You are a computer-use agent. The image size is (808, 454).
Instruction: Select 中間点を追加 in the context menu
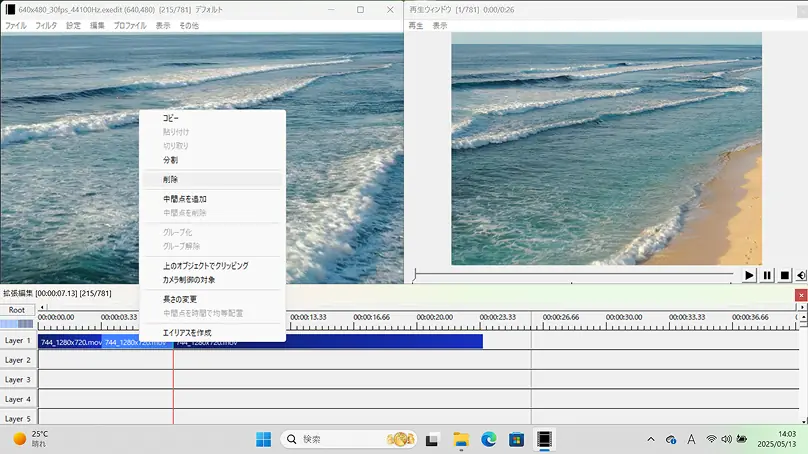tap(184, 199)
